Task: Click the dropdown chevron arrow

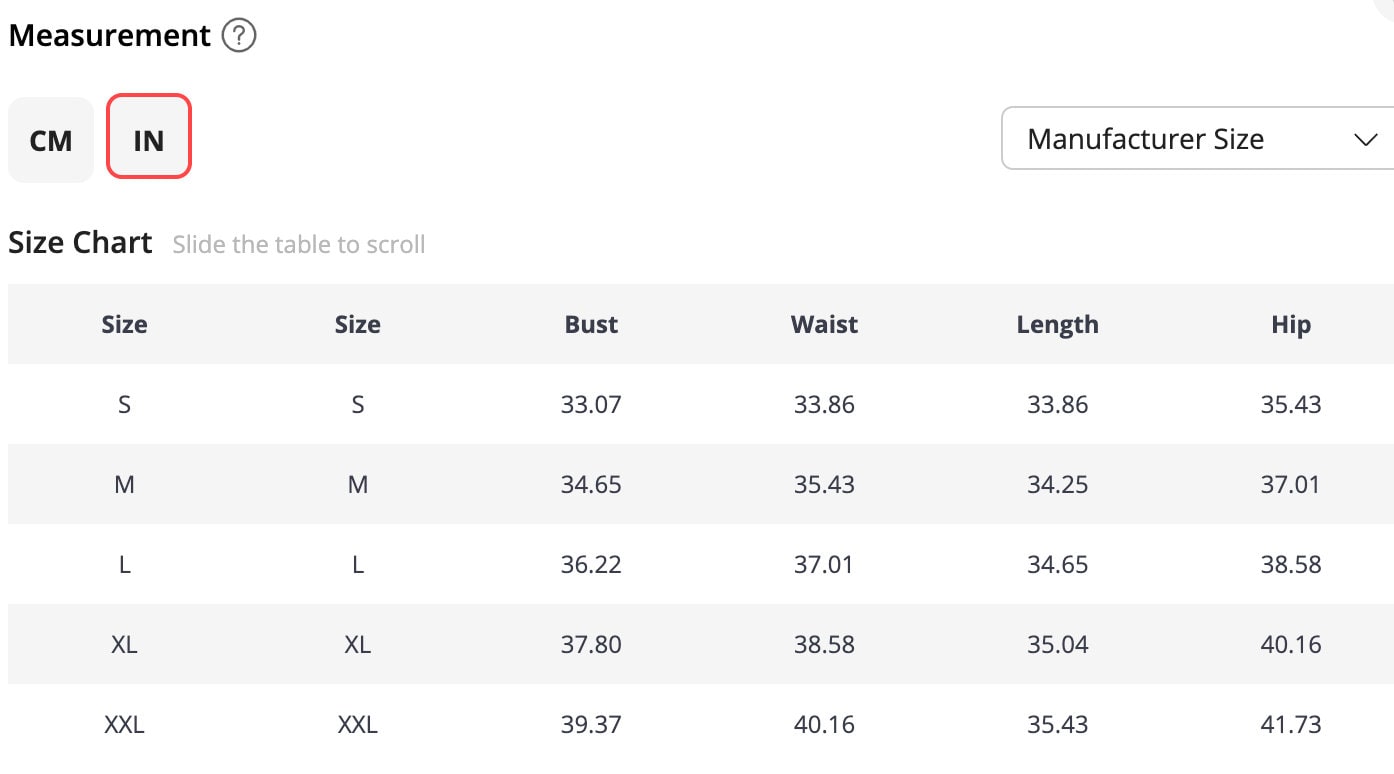Action: point(1365,139)
